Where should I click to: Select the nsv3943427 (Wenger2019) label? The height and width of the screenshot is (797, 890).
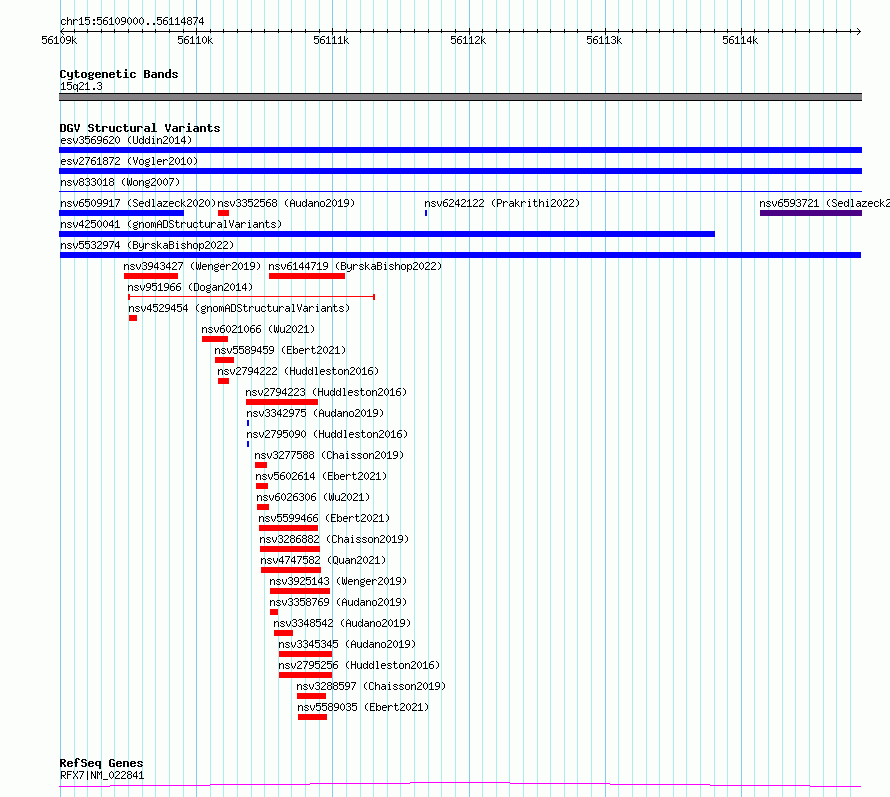pyautogui.click(x=192, y=266)
